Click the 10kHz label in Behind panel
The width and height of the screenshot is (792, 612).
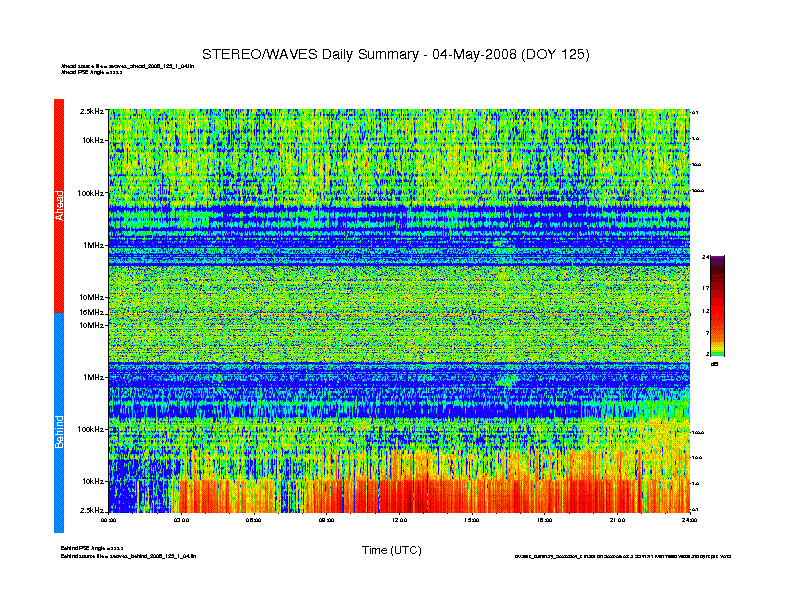93,481
